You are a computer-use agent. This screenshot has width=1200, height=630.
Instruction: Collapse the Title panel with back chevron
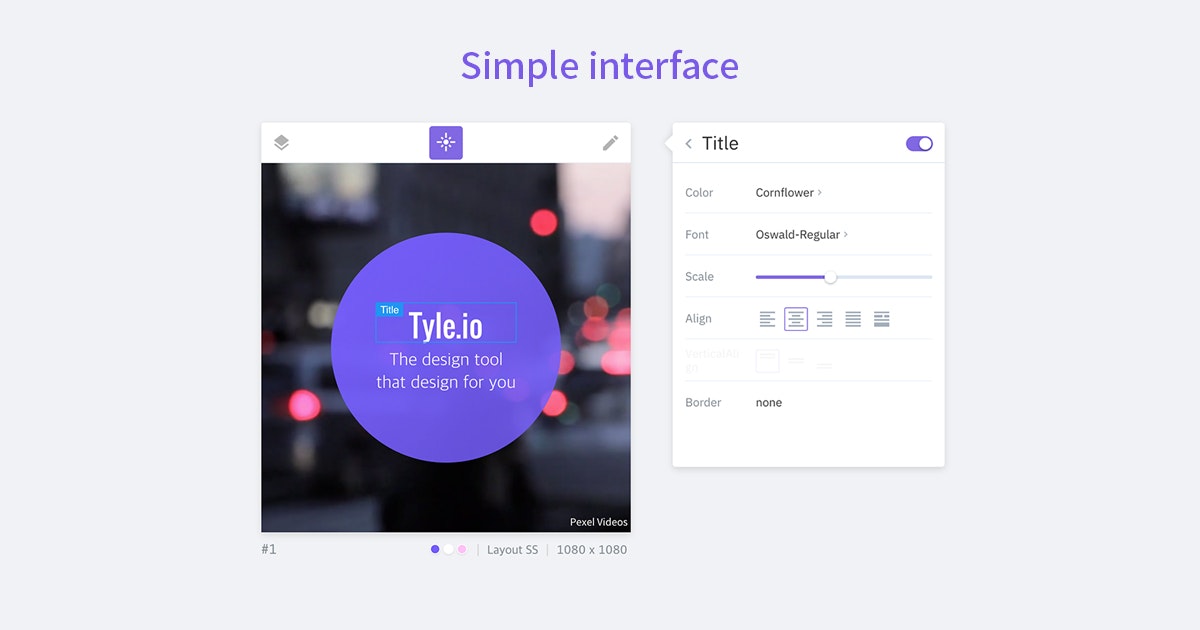[x=688, y=143]
